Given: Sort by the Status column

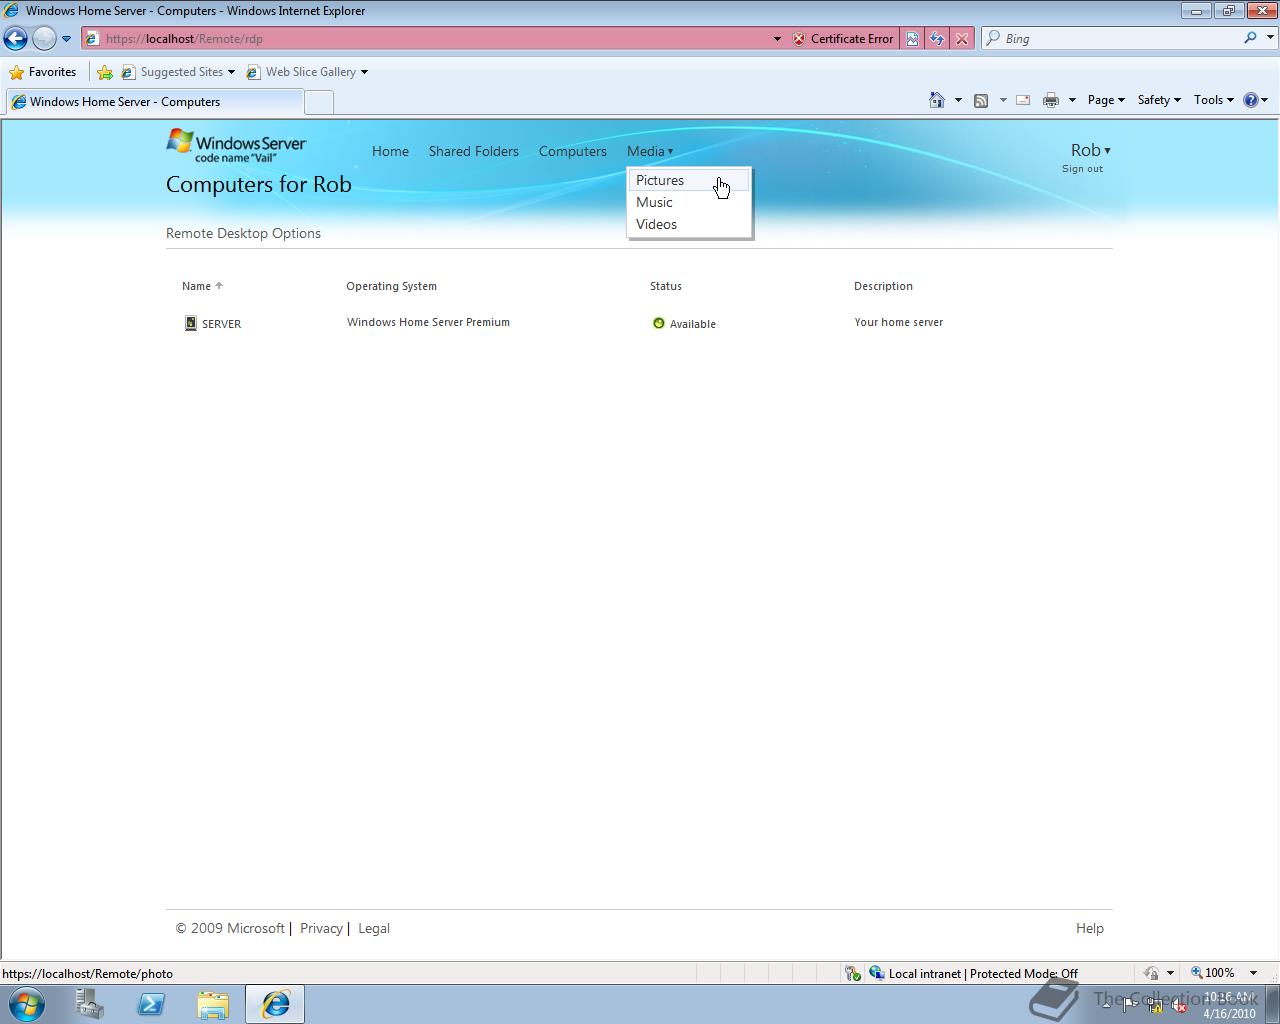Looking at the screenshot, I should pyautogui.click(x=666, y=286).
